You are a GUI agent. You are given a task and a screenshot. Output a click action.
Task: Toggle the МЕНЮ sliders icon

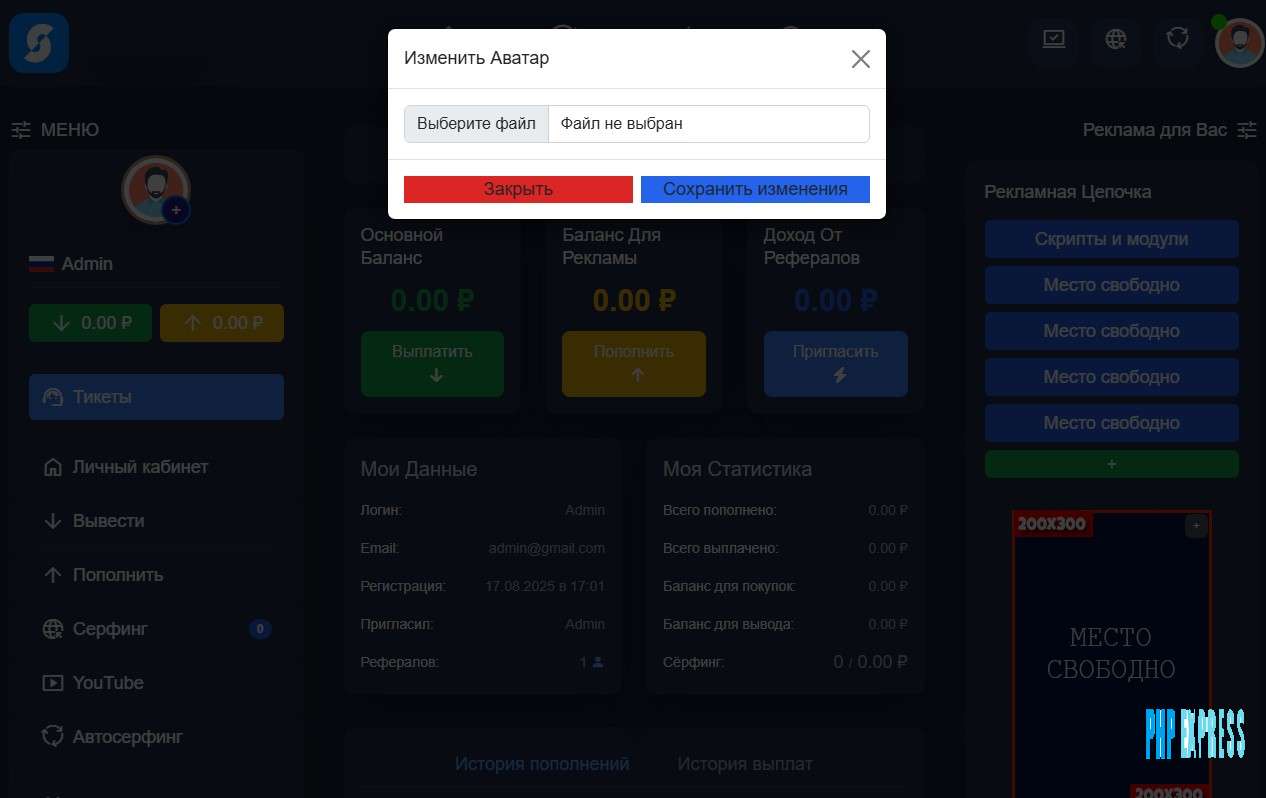21,130
